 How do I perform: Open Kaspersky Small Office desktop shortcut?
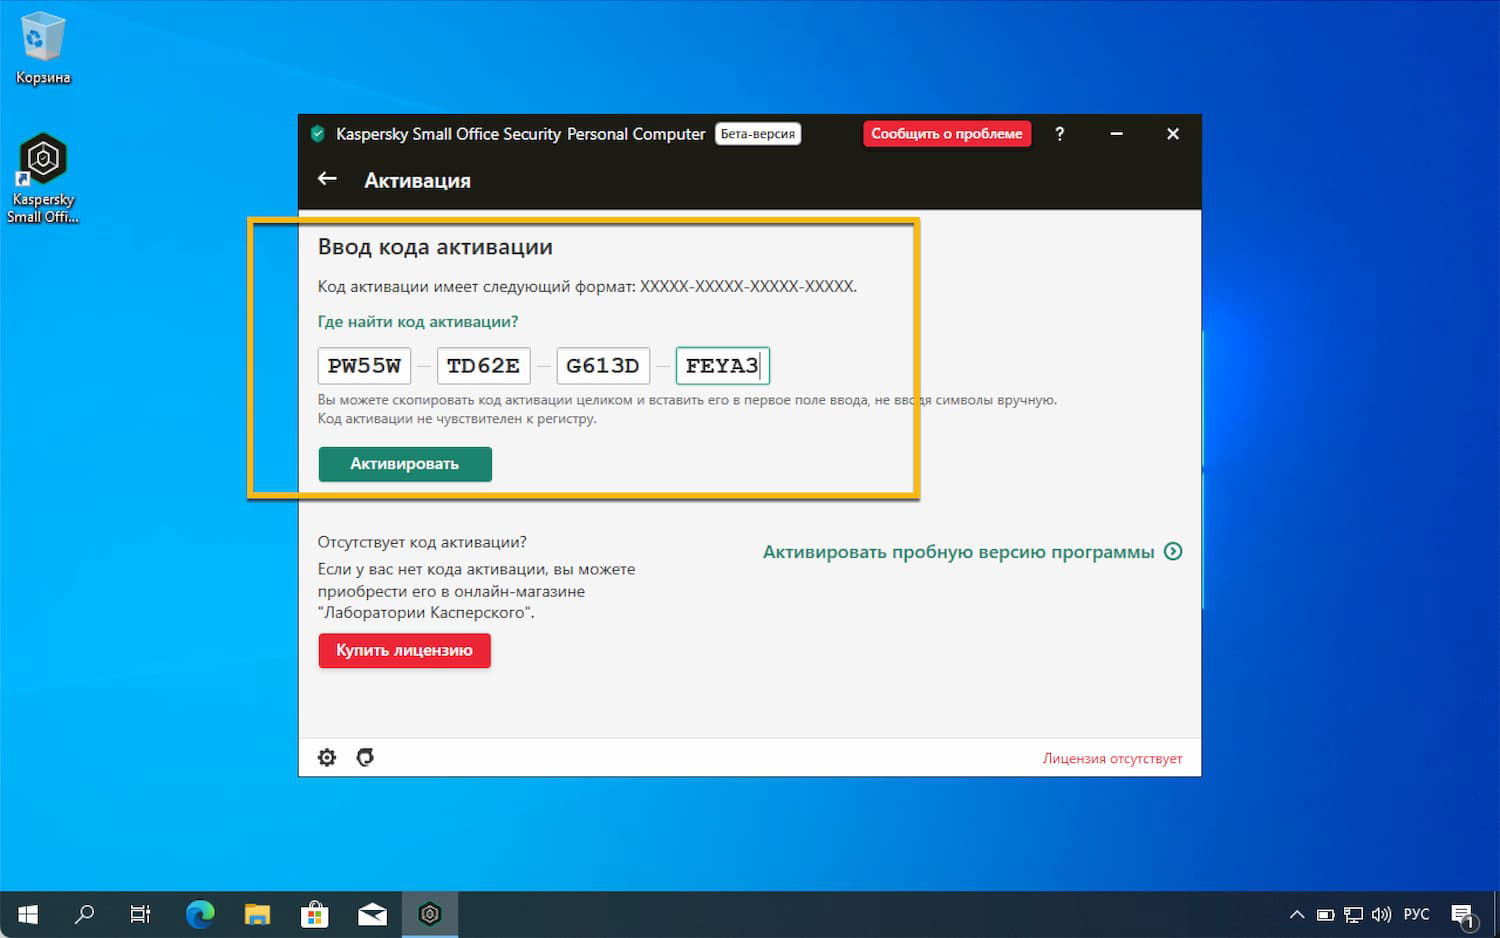pos(43,178)
